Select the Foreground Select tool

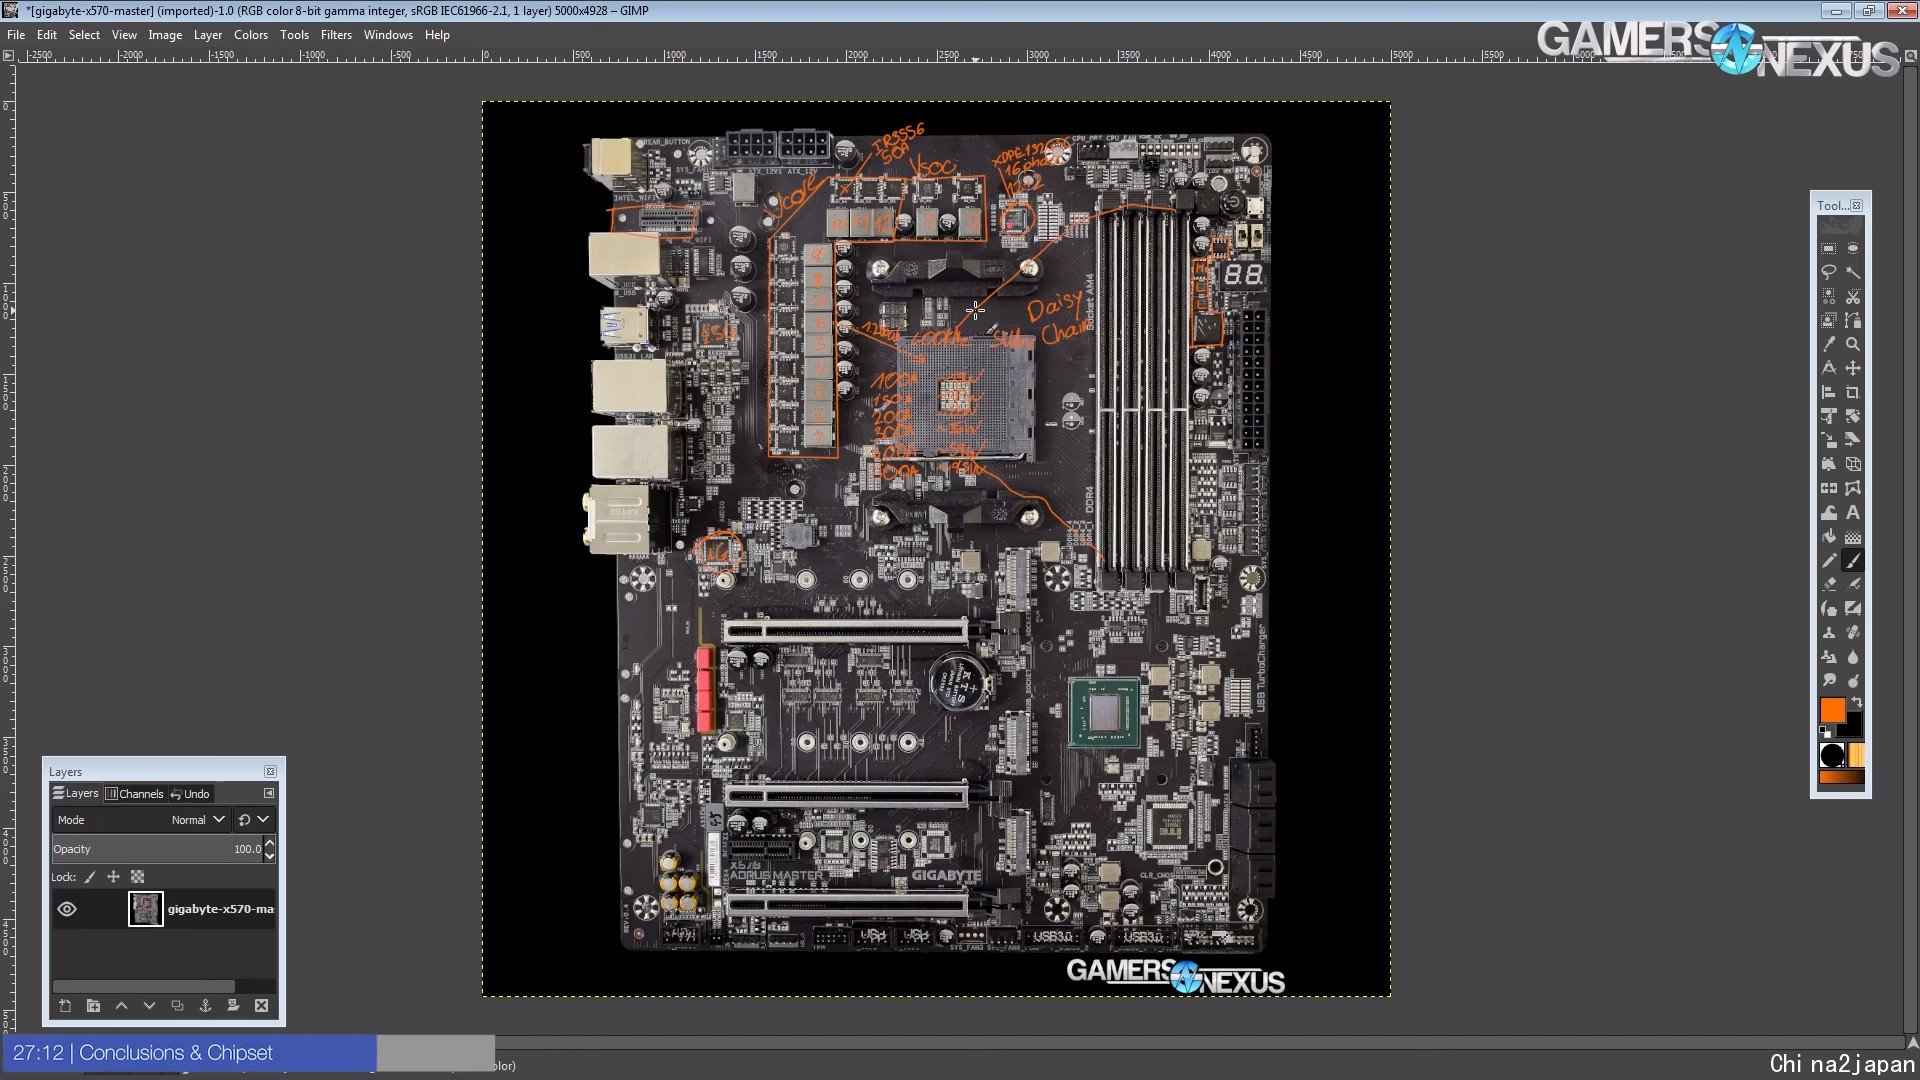point(1829,320)
